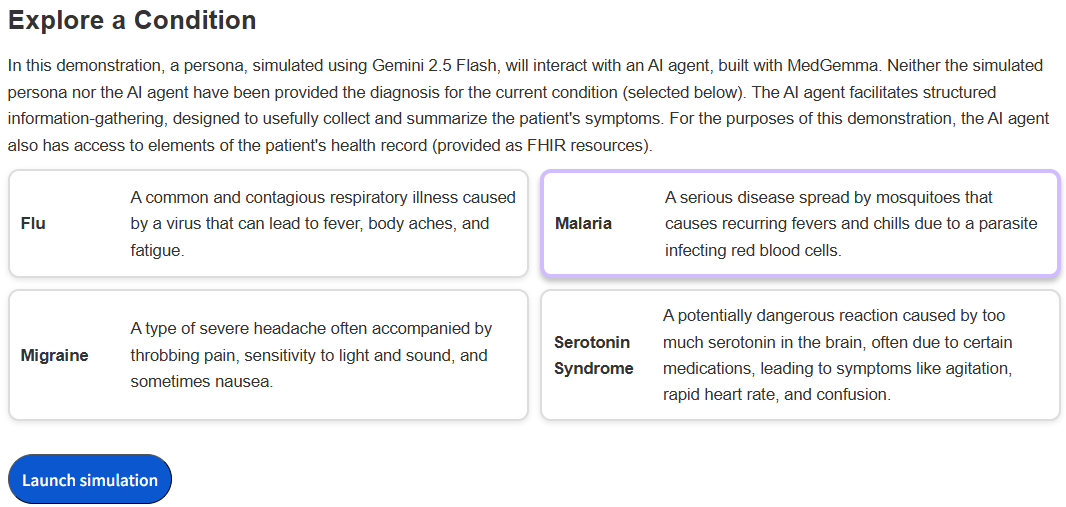
Task: Select the Flu condition card
Action: click(268, 224)
